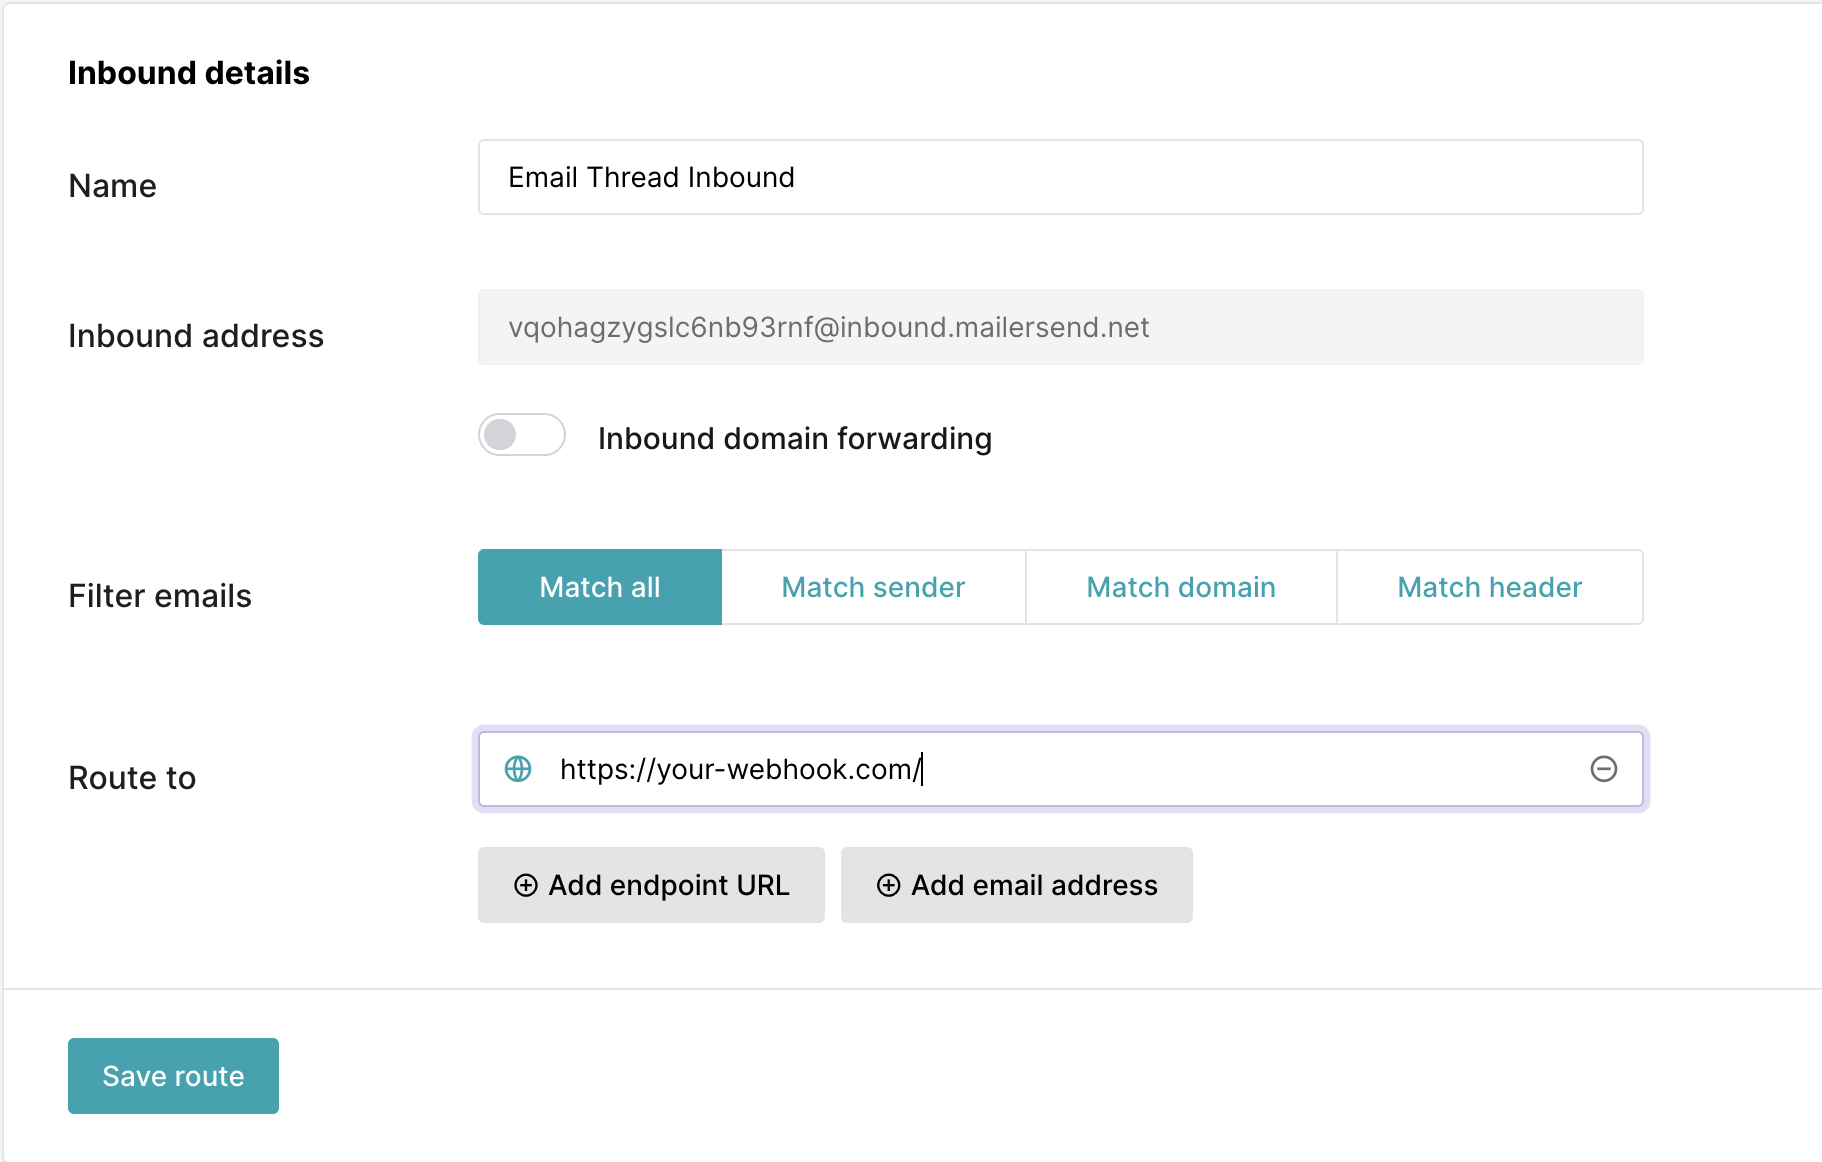1822x1162 pixels.
Task: Click the Save route button
Action: 172,1076
